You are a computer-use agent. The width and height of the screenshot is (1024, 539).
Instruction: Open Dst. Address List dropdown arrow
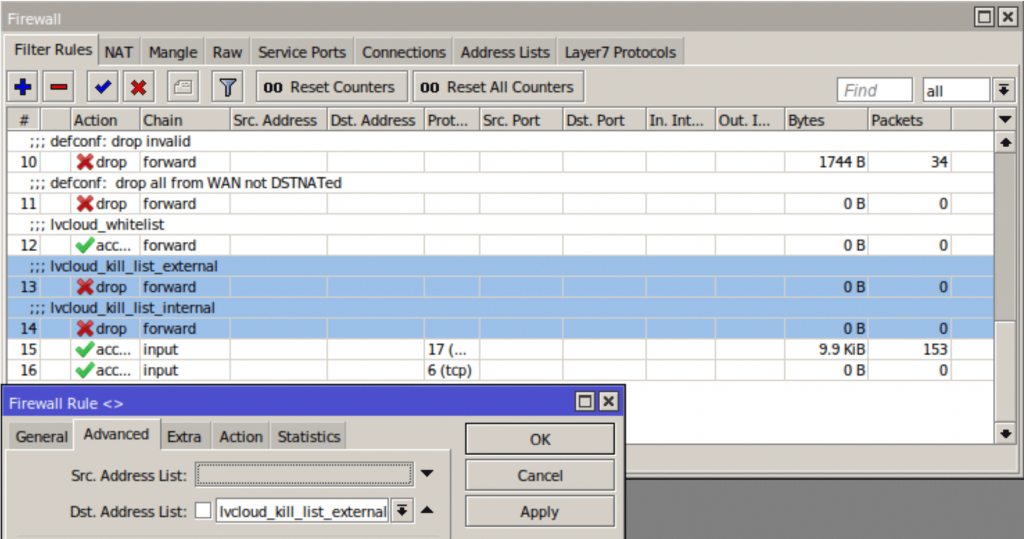[402, 511]
